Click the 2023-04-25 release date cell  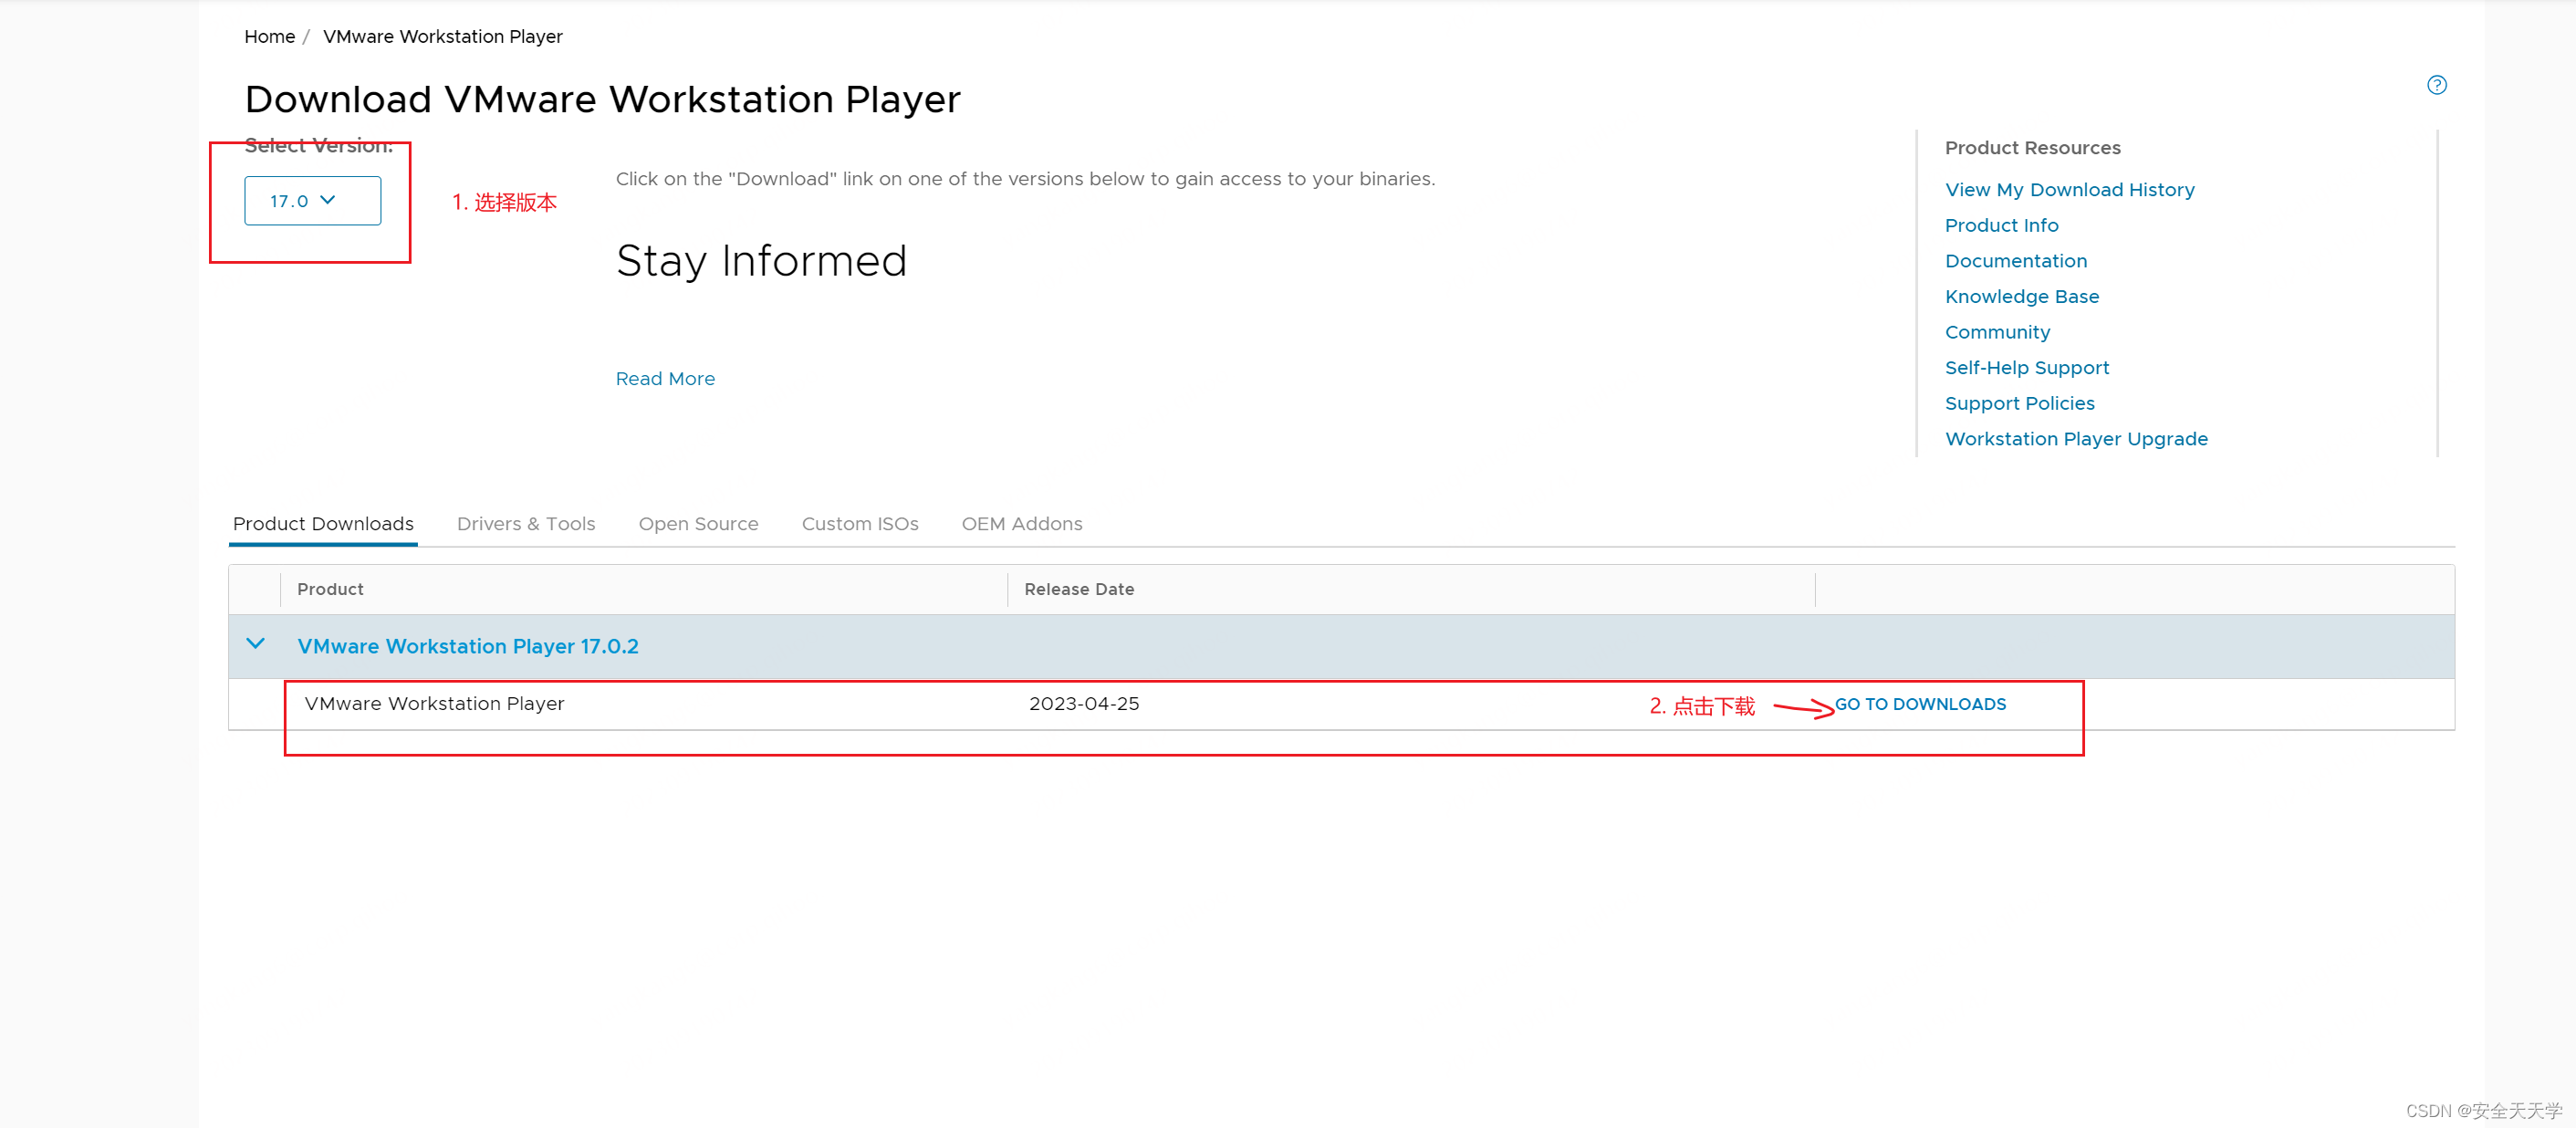[x=1084, y=704]
